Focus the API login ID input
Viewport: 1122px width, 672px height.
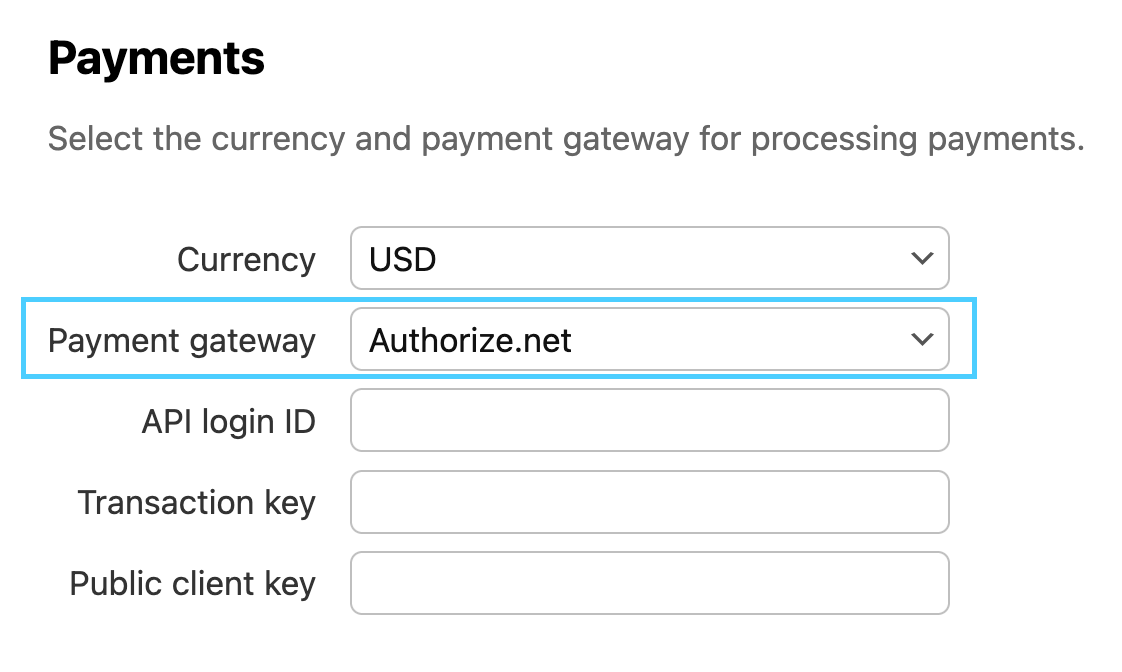pos(648,420)
